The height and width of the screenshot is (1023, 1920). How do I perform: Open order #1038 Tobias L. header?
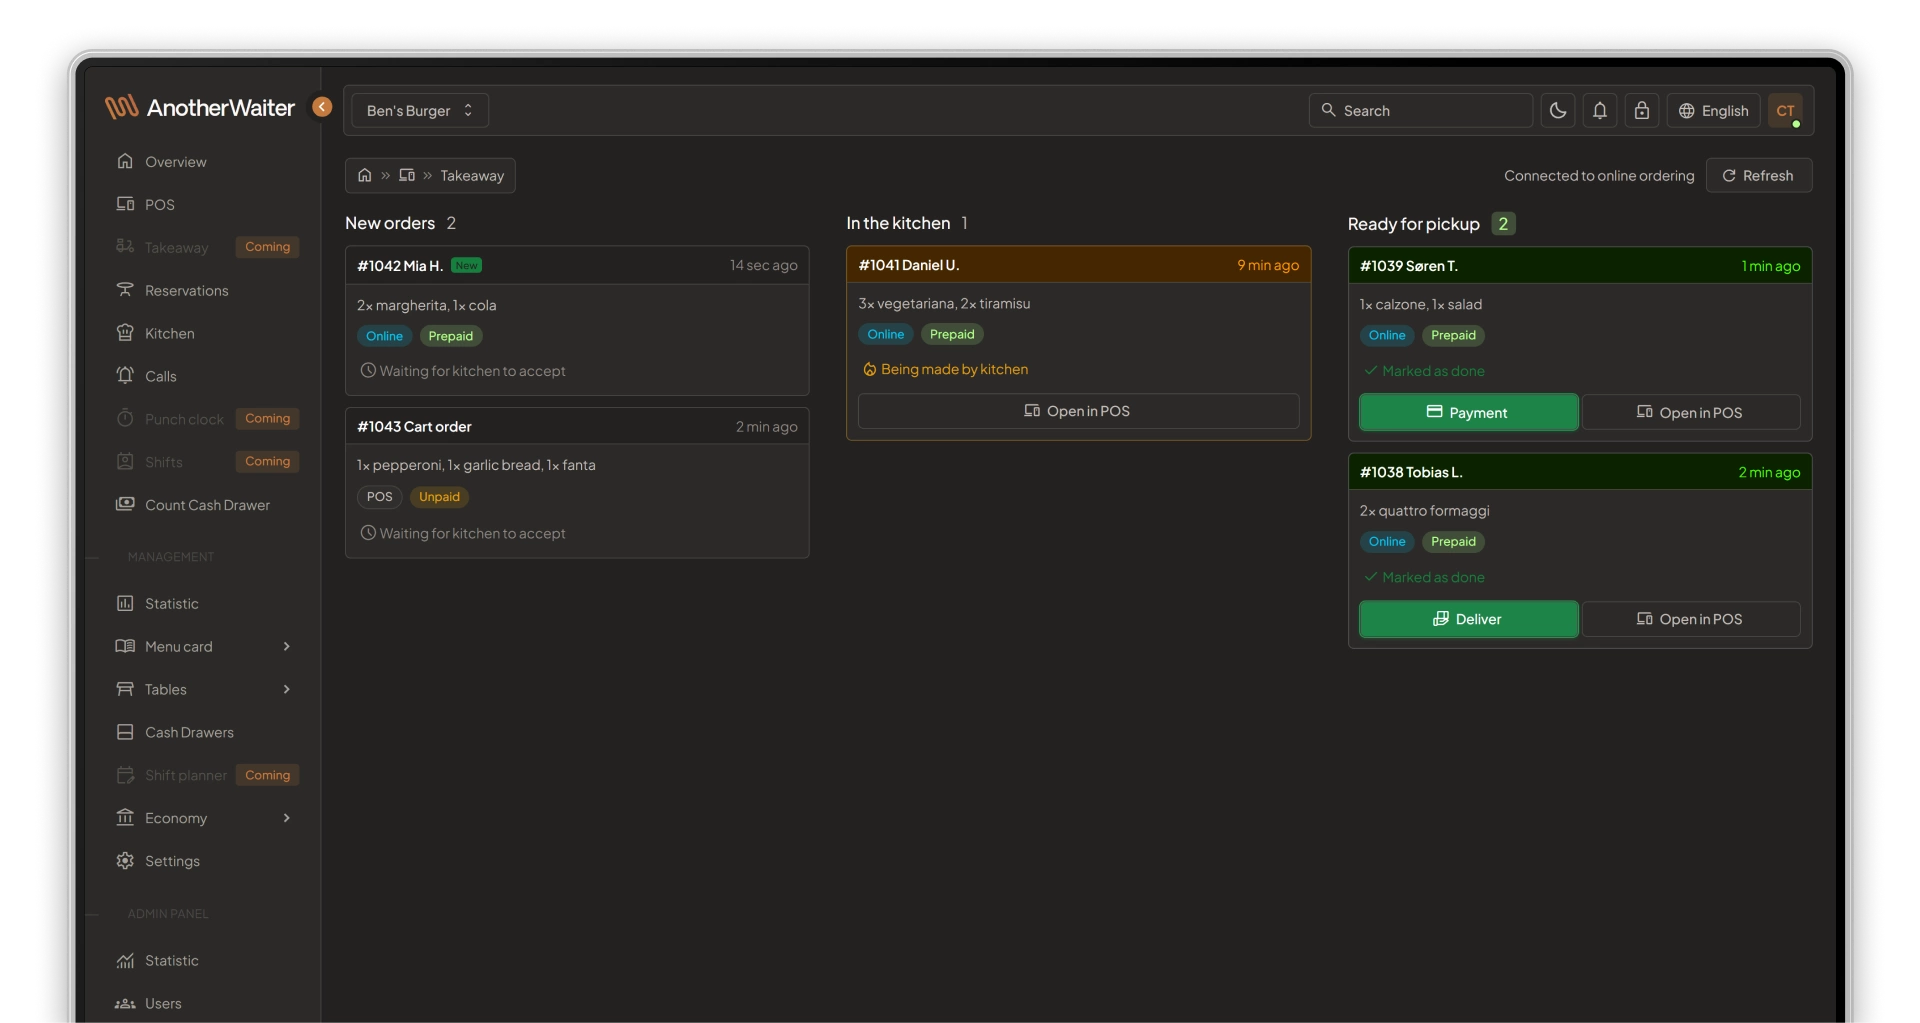coord(1580,472)
